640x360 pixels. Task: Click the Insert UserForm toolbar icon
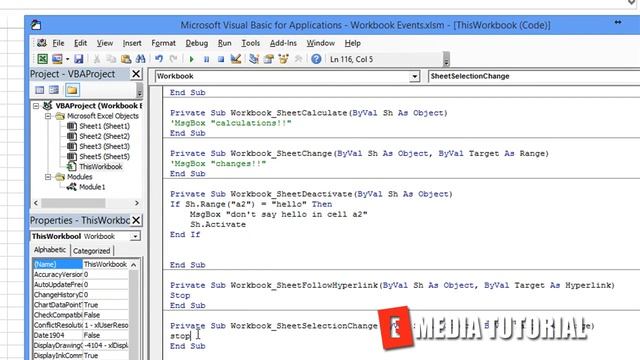click(57, 59)
